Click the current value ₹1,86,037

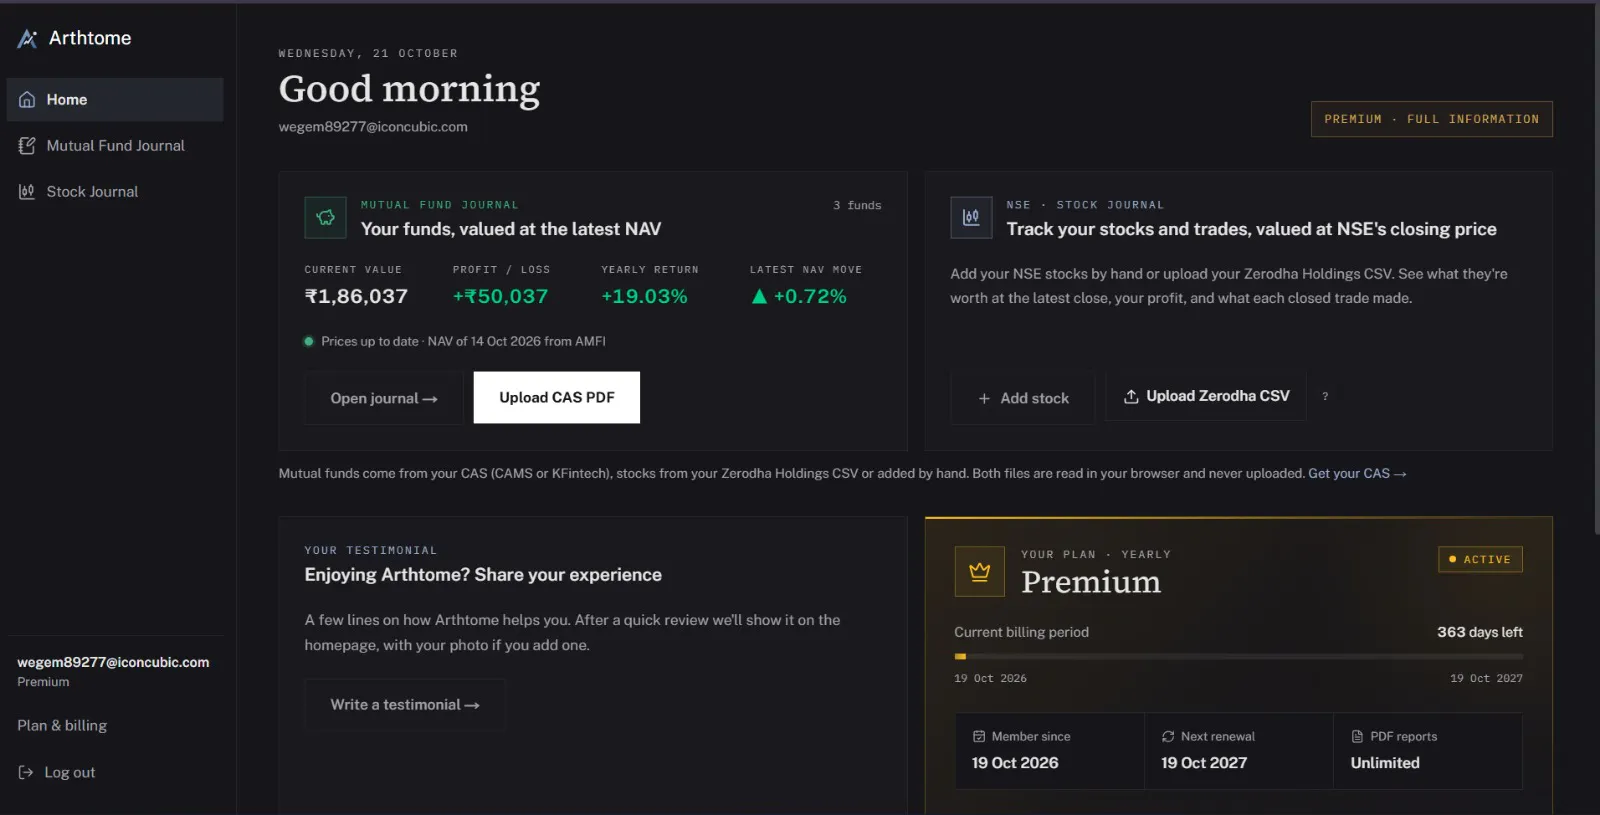click(356, 296)
